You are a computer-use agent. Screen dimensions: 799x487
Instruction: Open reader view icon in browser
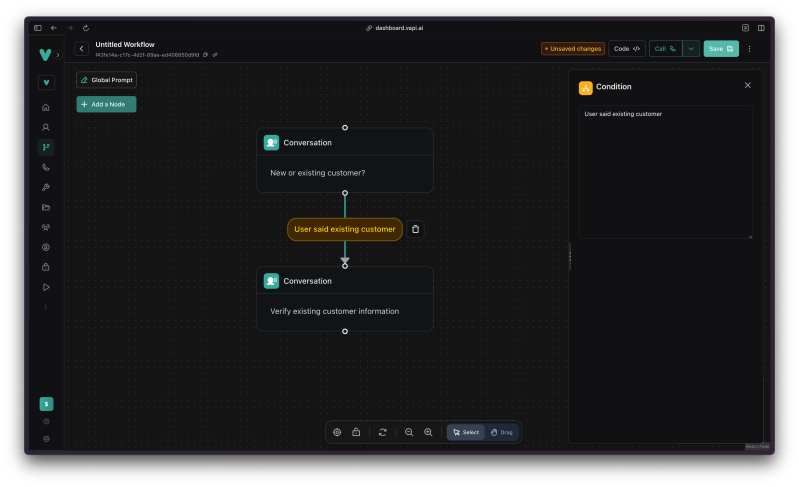coord(745,28)
